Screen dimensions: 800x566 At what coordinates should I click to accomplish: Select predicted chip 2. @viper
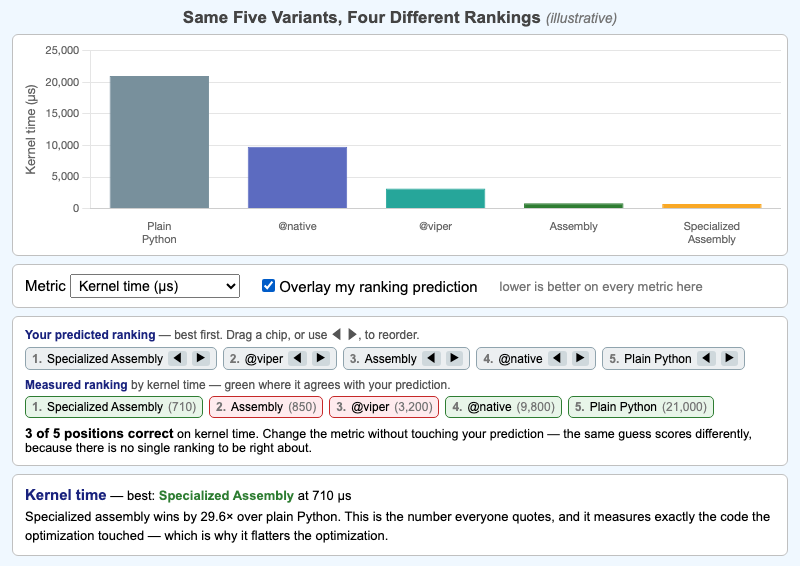[x=280, y=358]
